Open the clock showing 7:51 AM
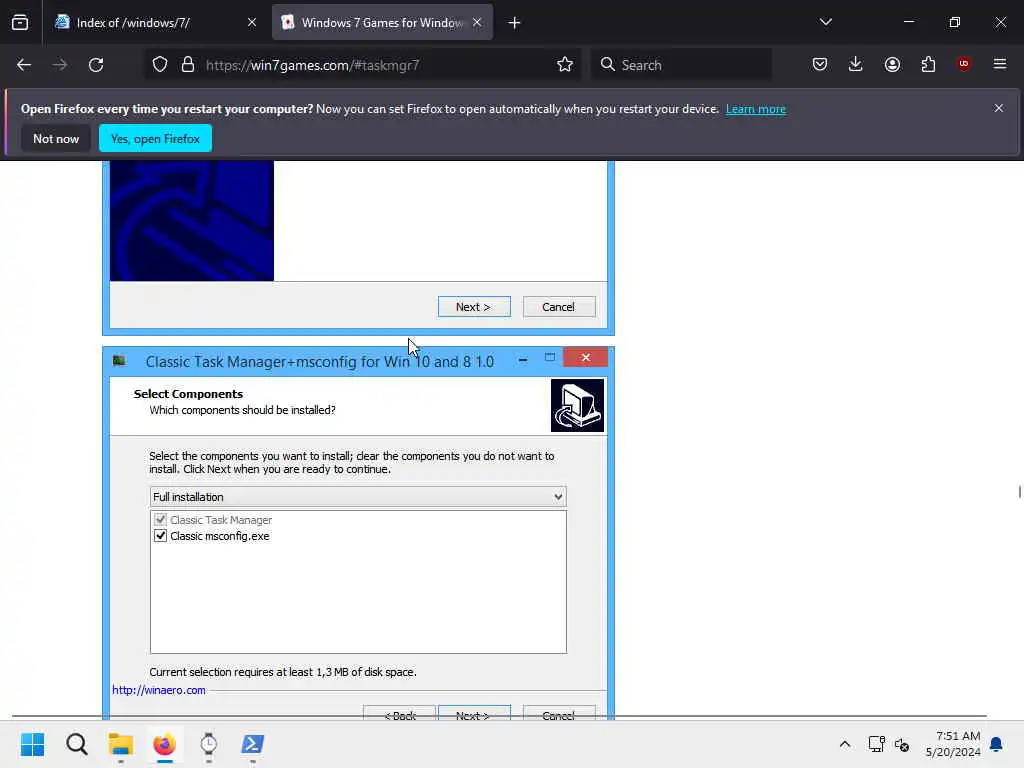Viewport: 1024px width, 768px height. tap(953, 744)
